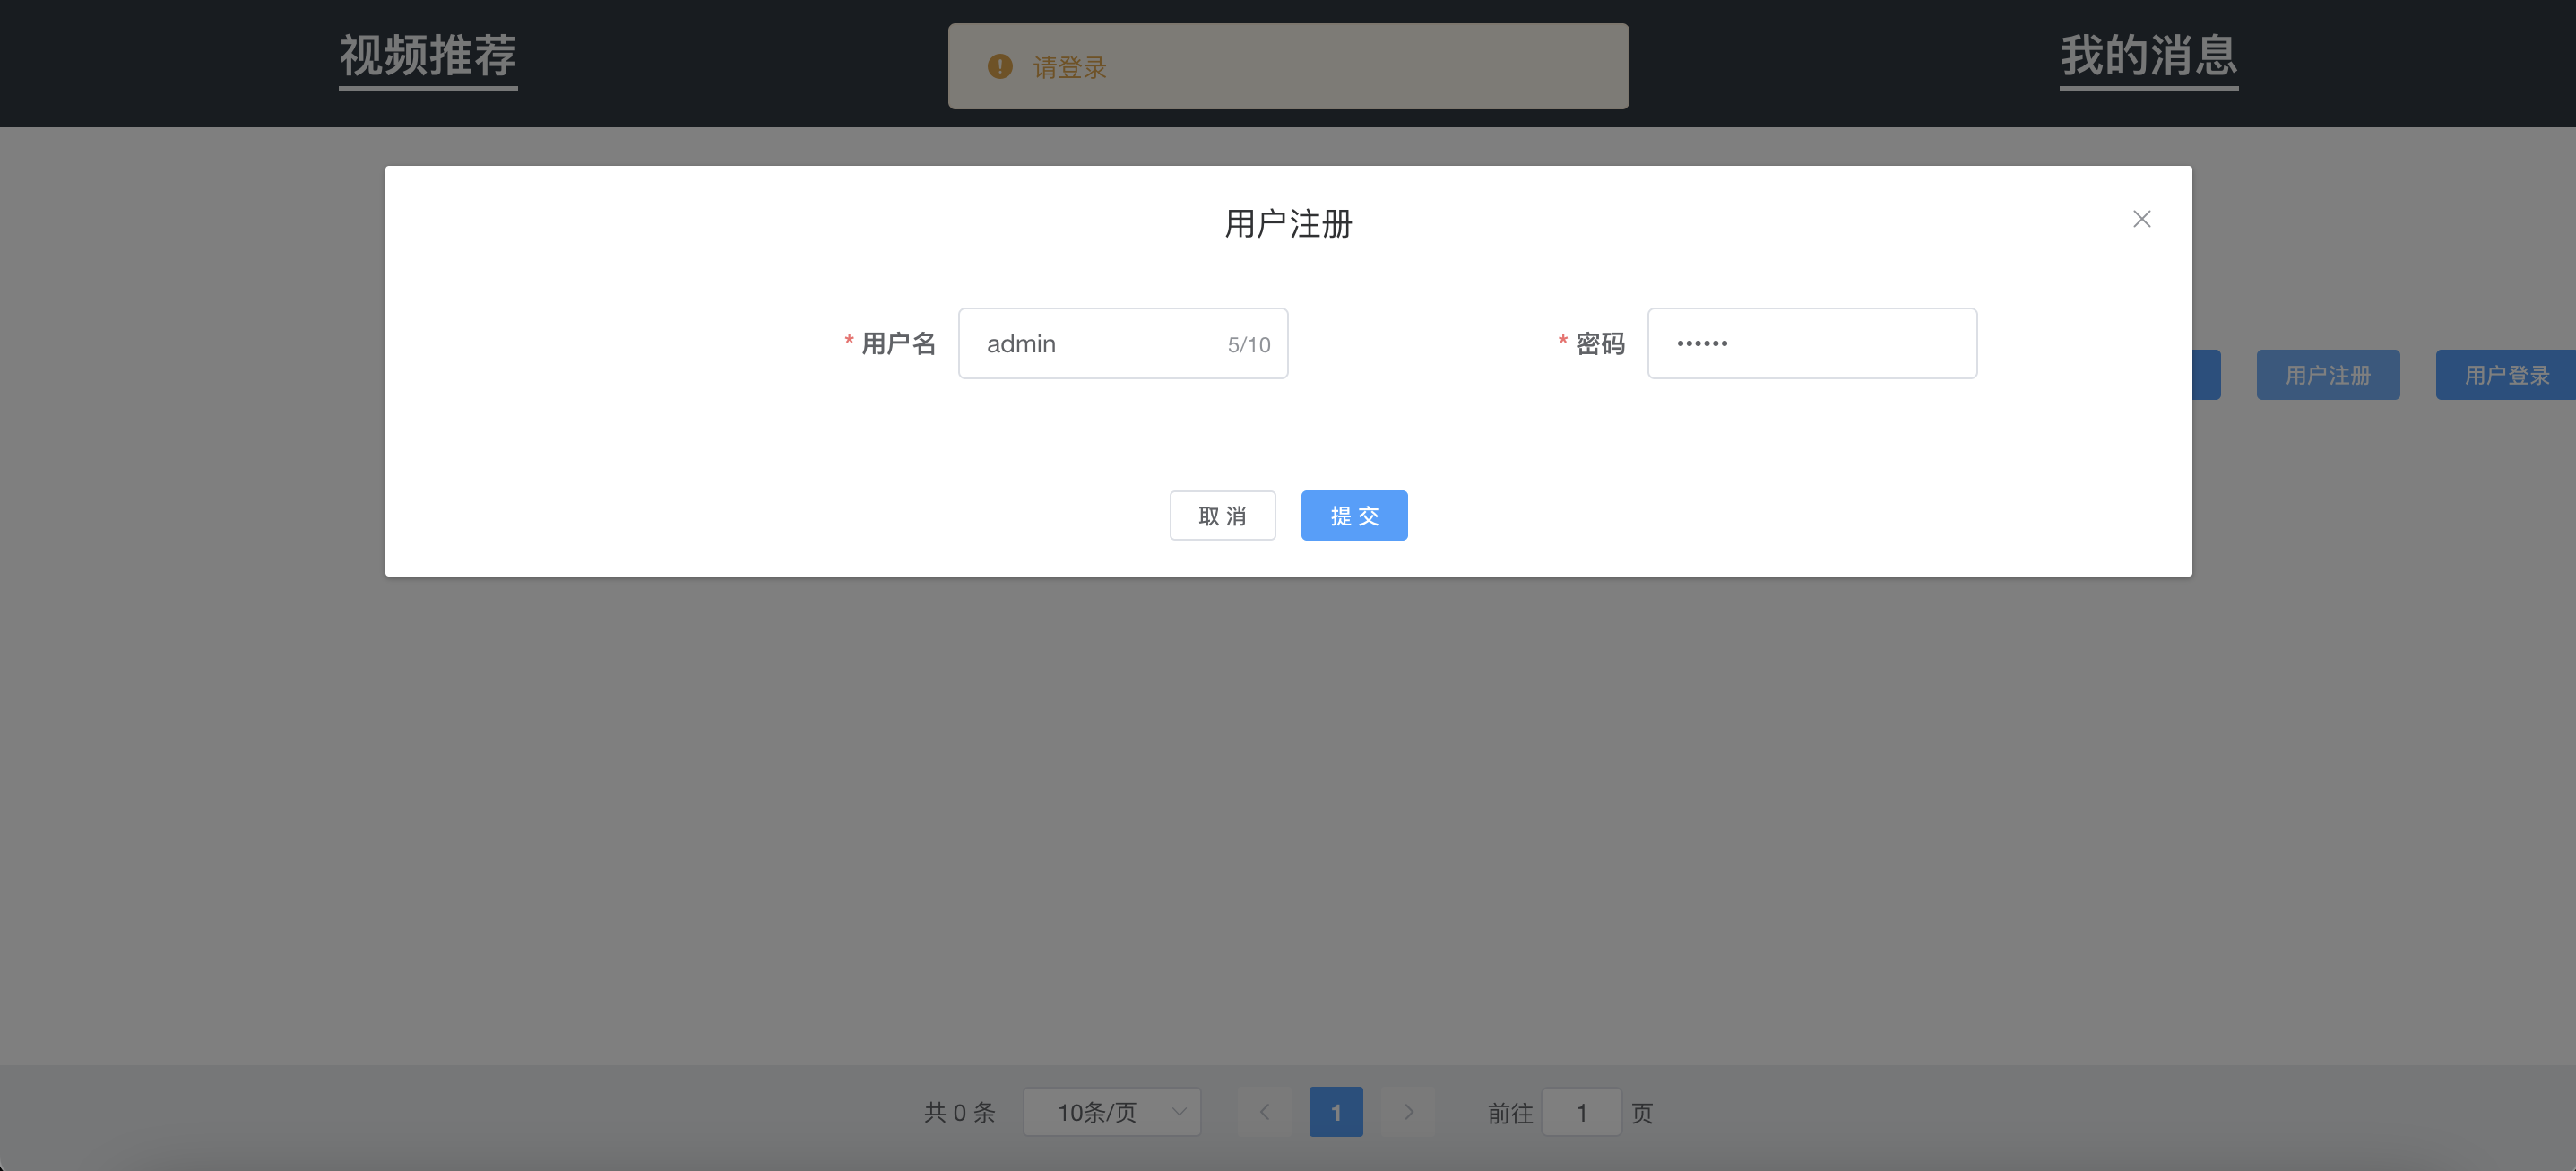Focus the 密码 password field
The image size is (2576, 1171).
1811,344
